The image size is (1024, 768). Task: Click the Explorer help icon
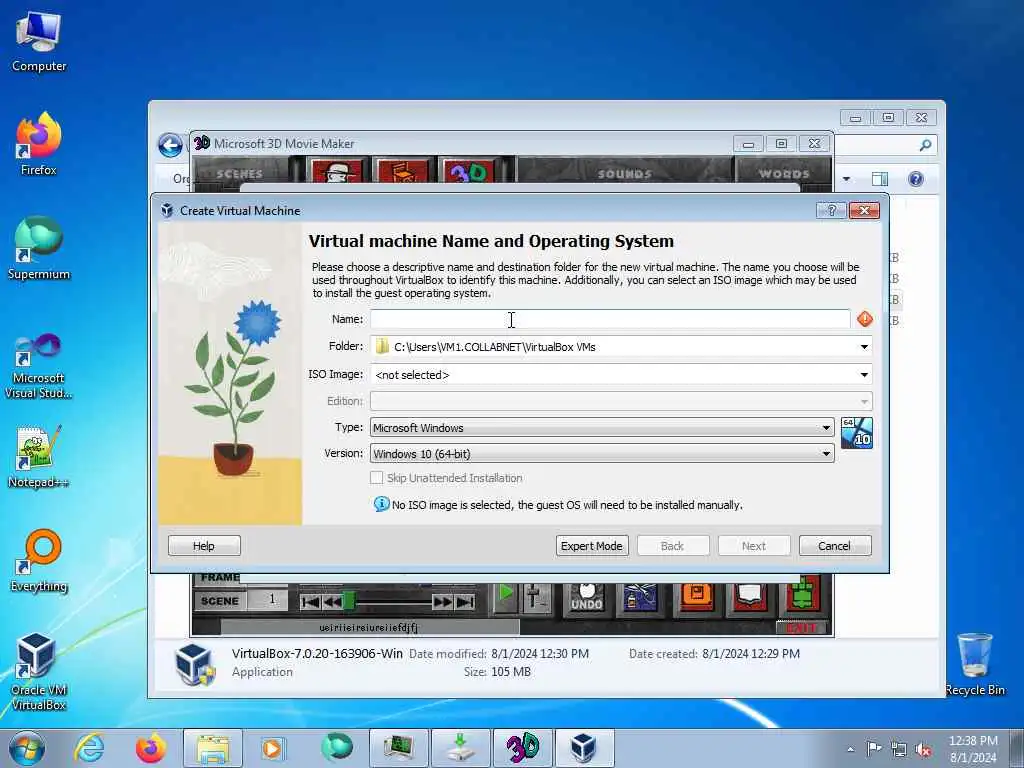click(x=916, y=179)
